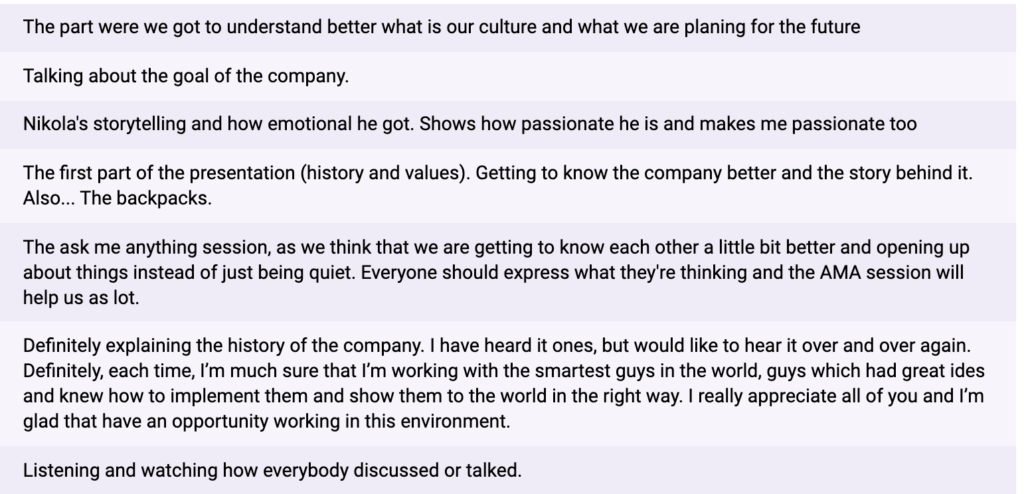Select the response about the ask me anything session
Image resolution: width=1024 pixels, height=494 pixels.
click(508, 272)
